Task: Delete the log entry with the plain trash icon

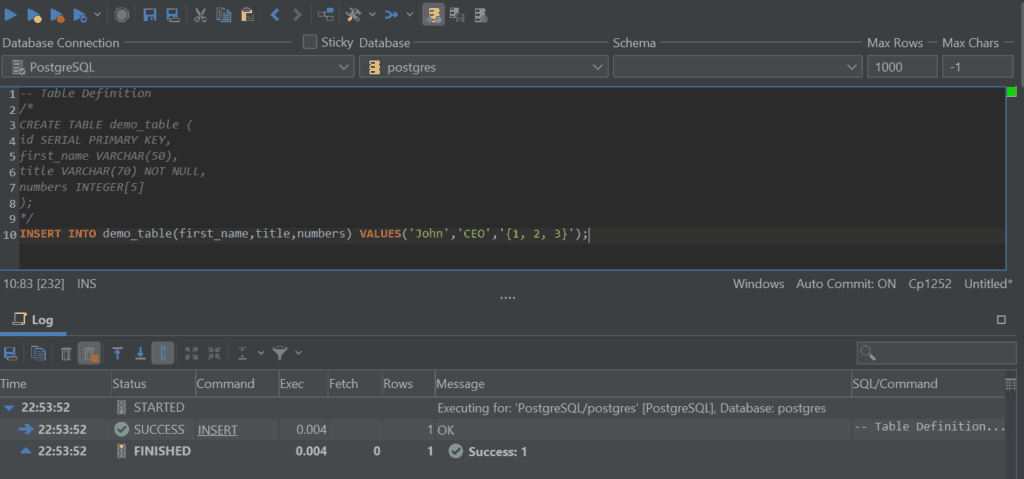Action: coord(66,354)
